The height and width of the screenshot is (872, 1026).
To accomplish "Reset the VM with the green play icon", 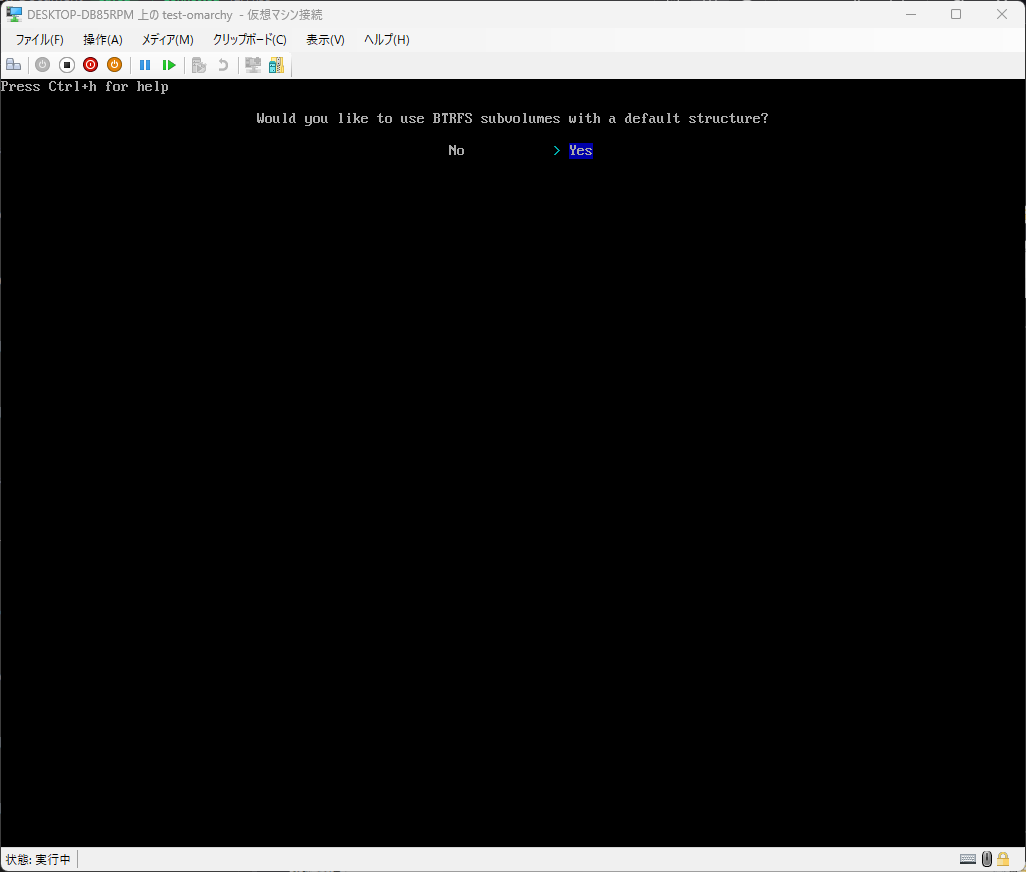I will pyautogui.click(x=169, y=65).
